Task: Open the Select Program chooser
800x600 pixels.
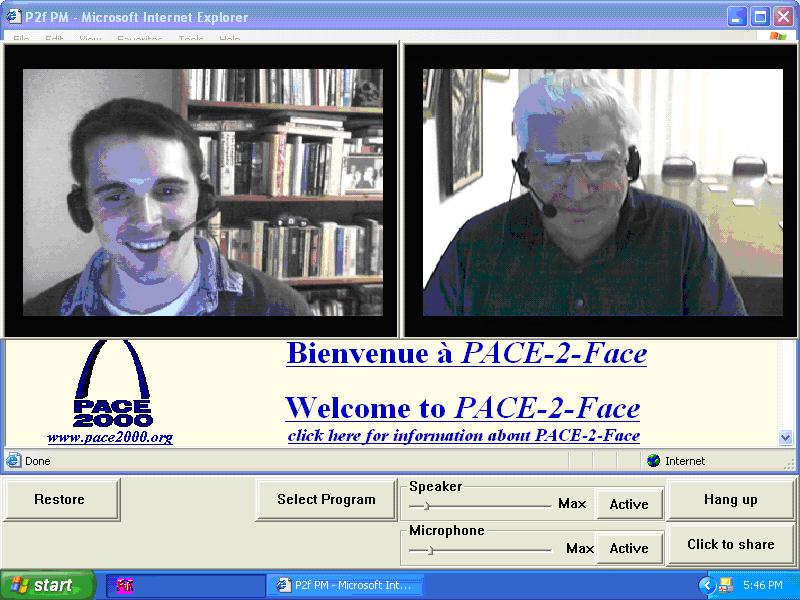Action: pyautogui.click(x=326, y=499)
